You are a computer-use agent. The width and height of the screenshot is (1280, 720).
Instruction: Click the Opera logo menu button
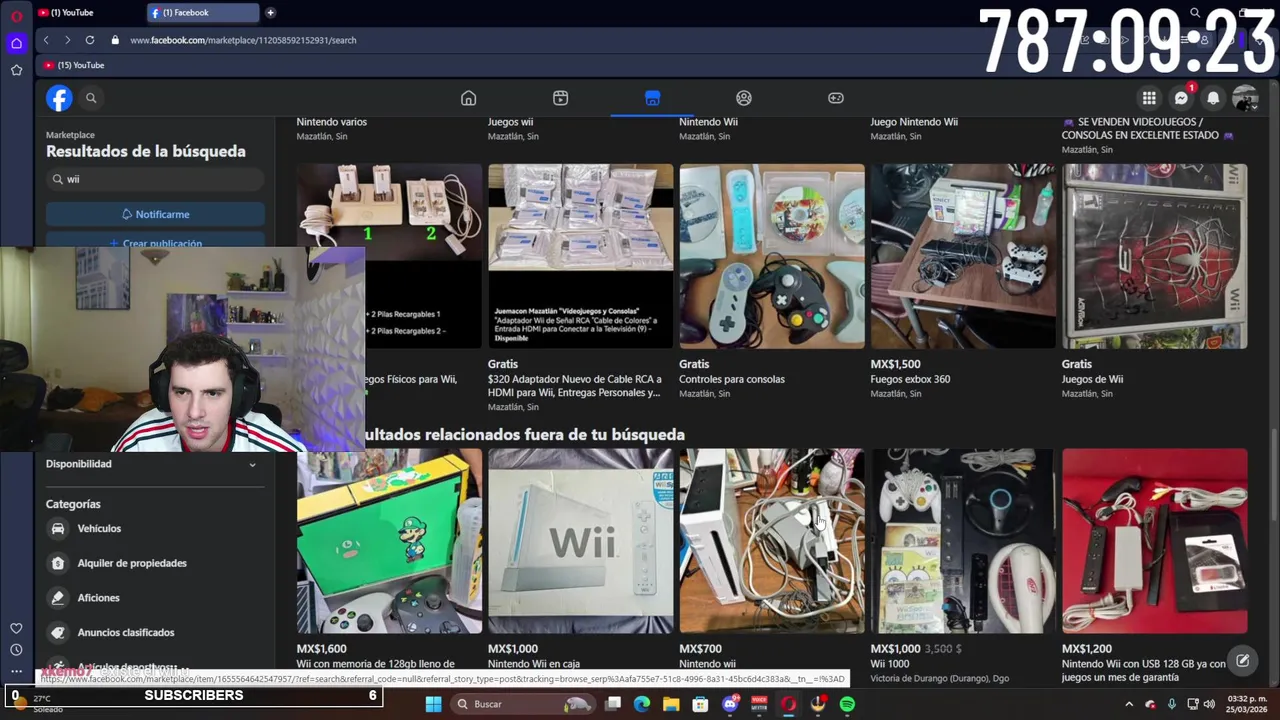click(x=16, y=16)
